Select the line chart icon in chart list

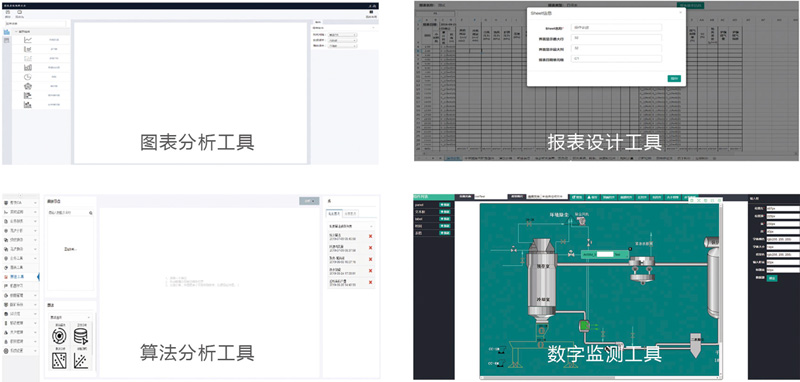coord(28,40)
